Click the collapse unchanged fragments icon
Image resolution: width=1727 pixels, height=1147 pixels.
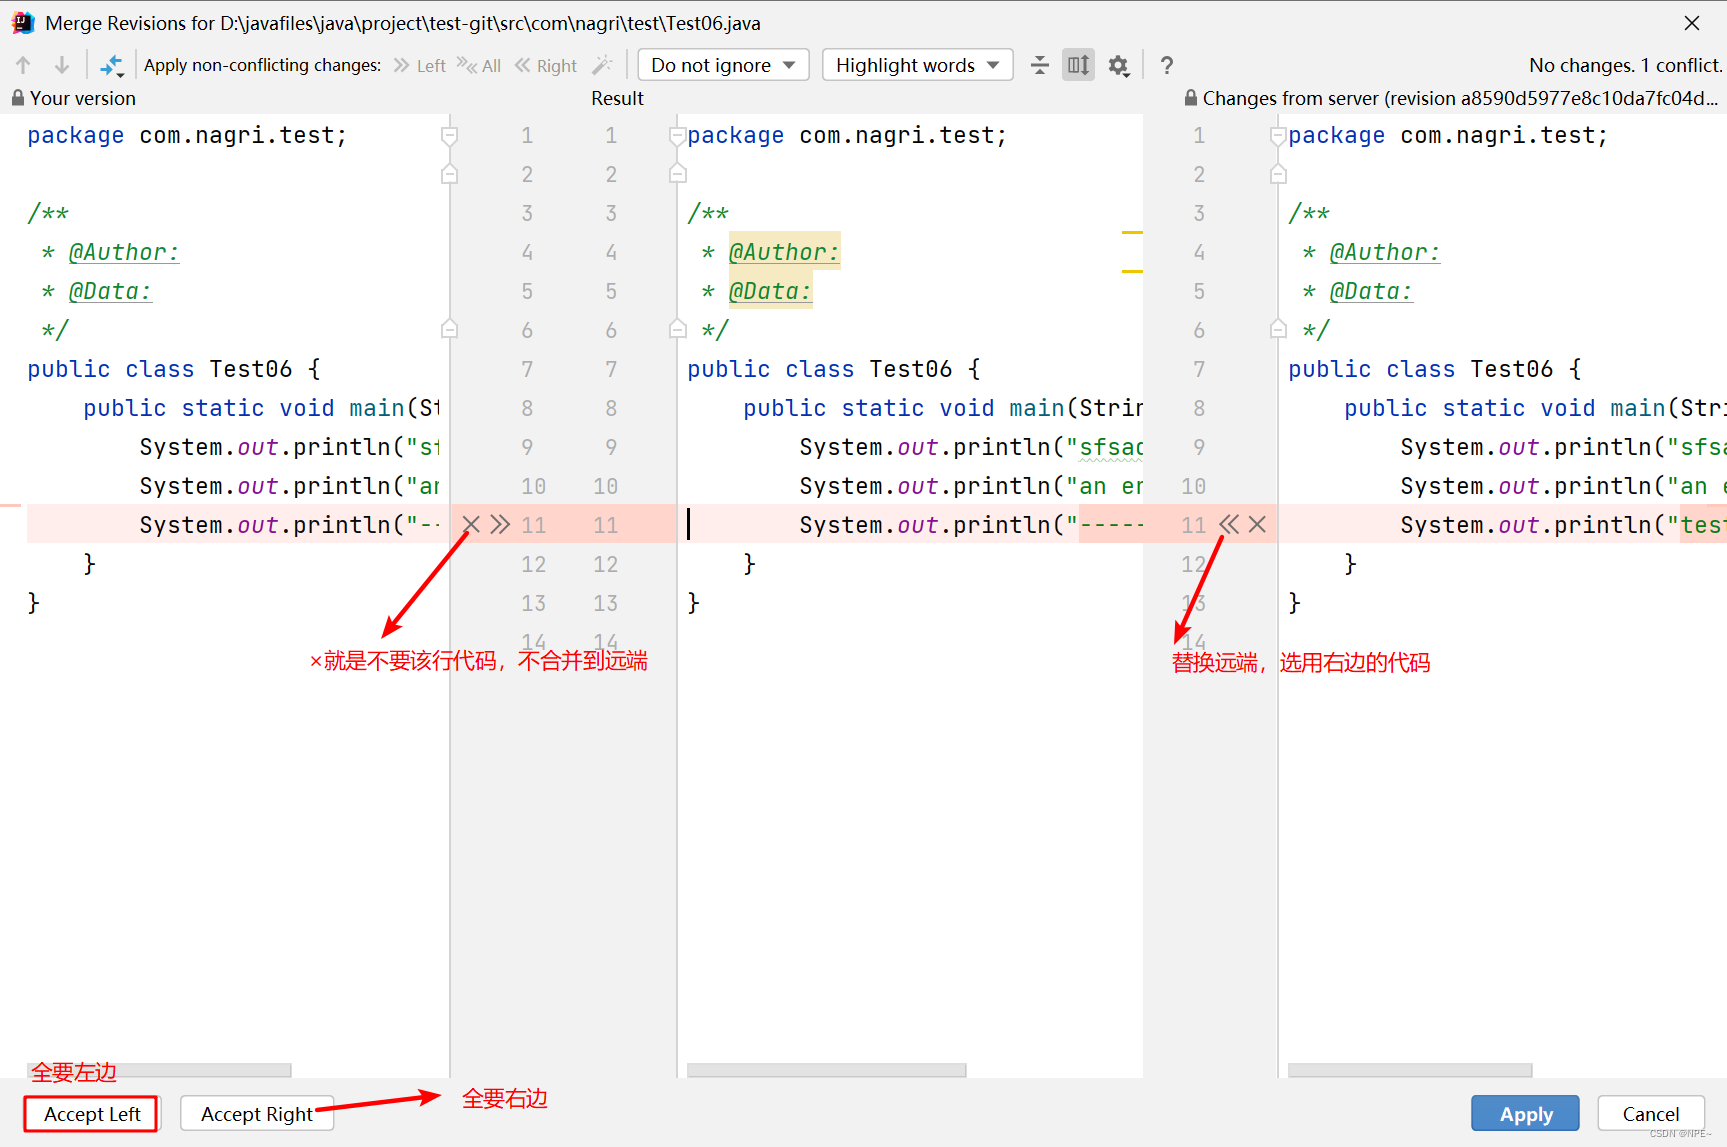[1040, 65]
